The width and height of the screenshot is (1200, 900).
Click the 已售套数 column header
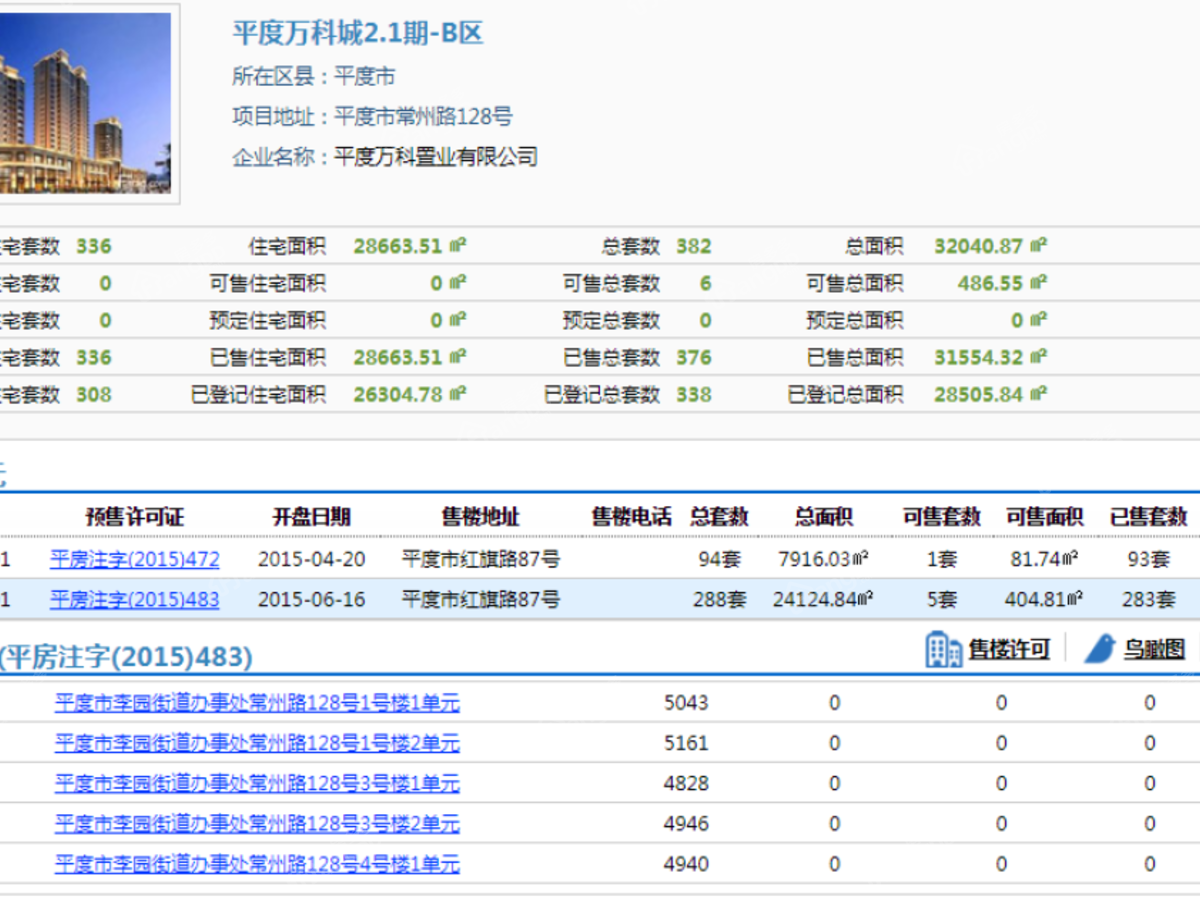1149,517
